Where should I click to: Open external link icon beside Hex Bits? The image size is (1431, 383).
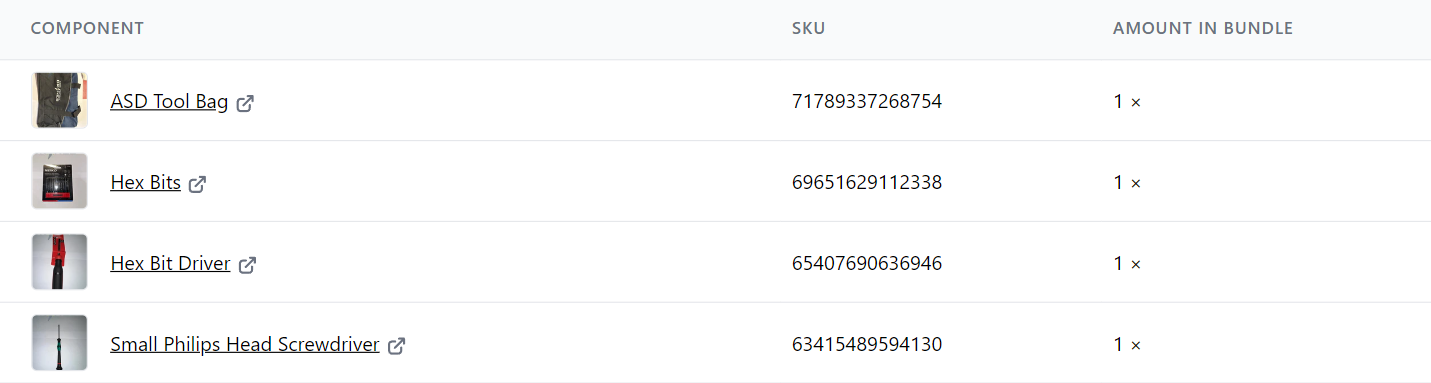tap(197, 184)
